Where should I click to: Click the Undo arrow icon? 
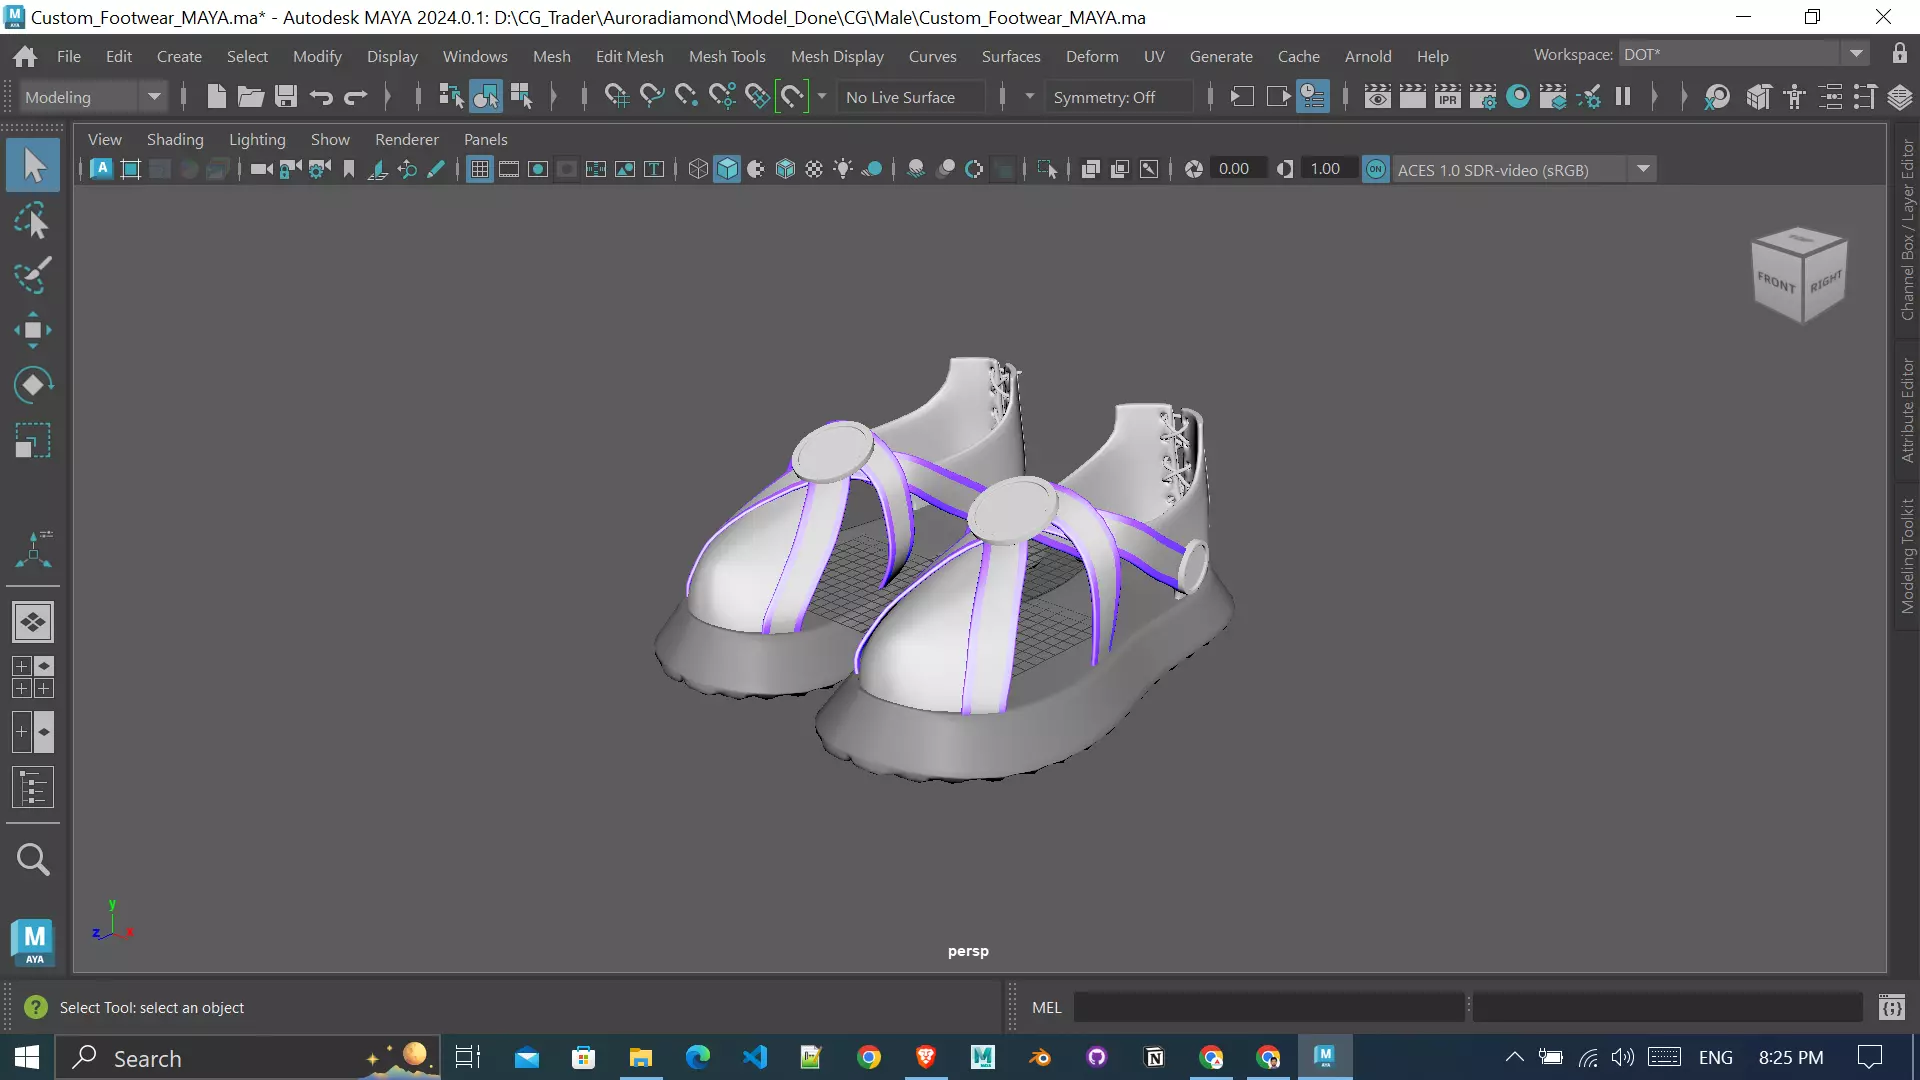(321, 97)
